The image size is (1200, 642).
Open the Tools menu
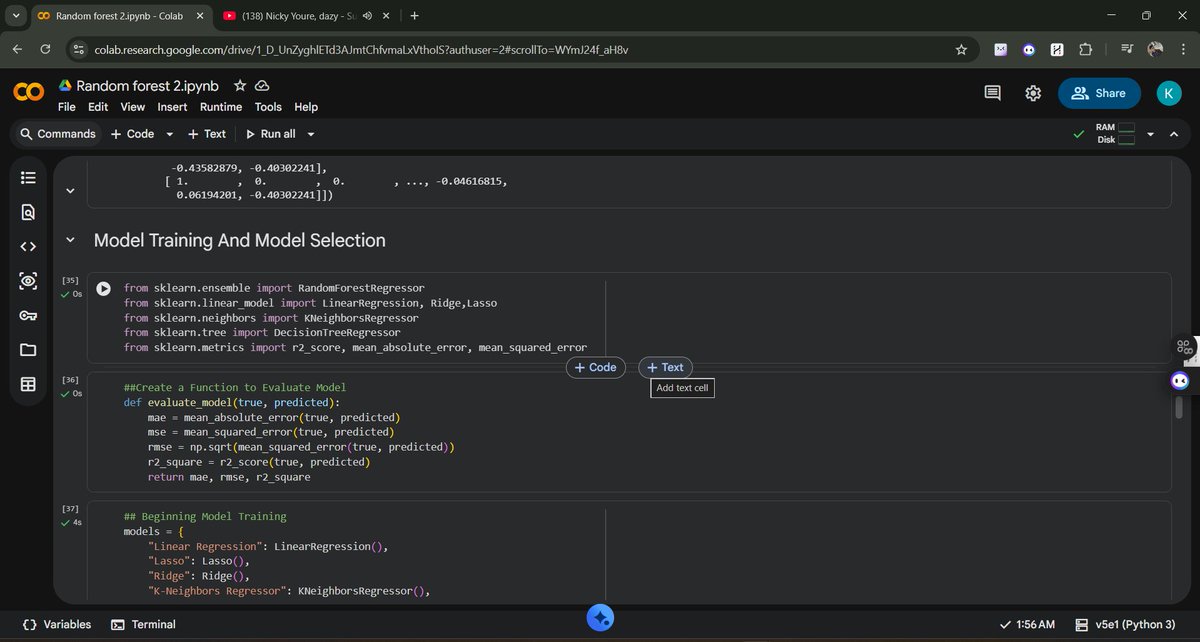[268, 107]
